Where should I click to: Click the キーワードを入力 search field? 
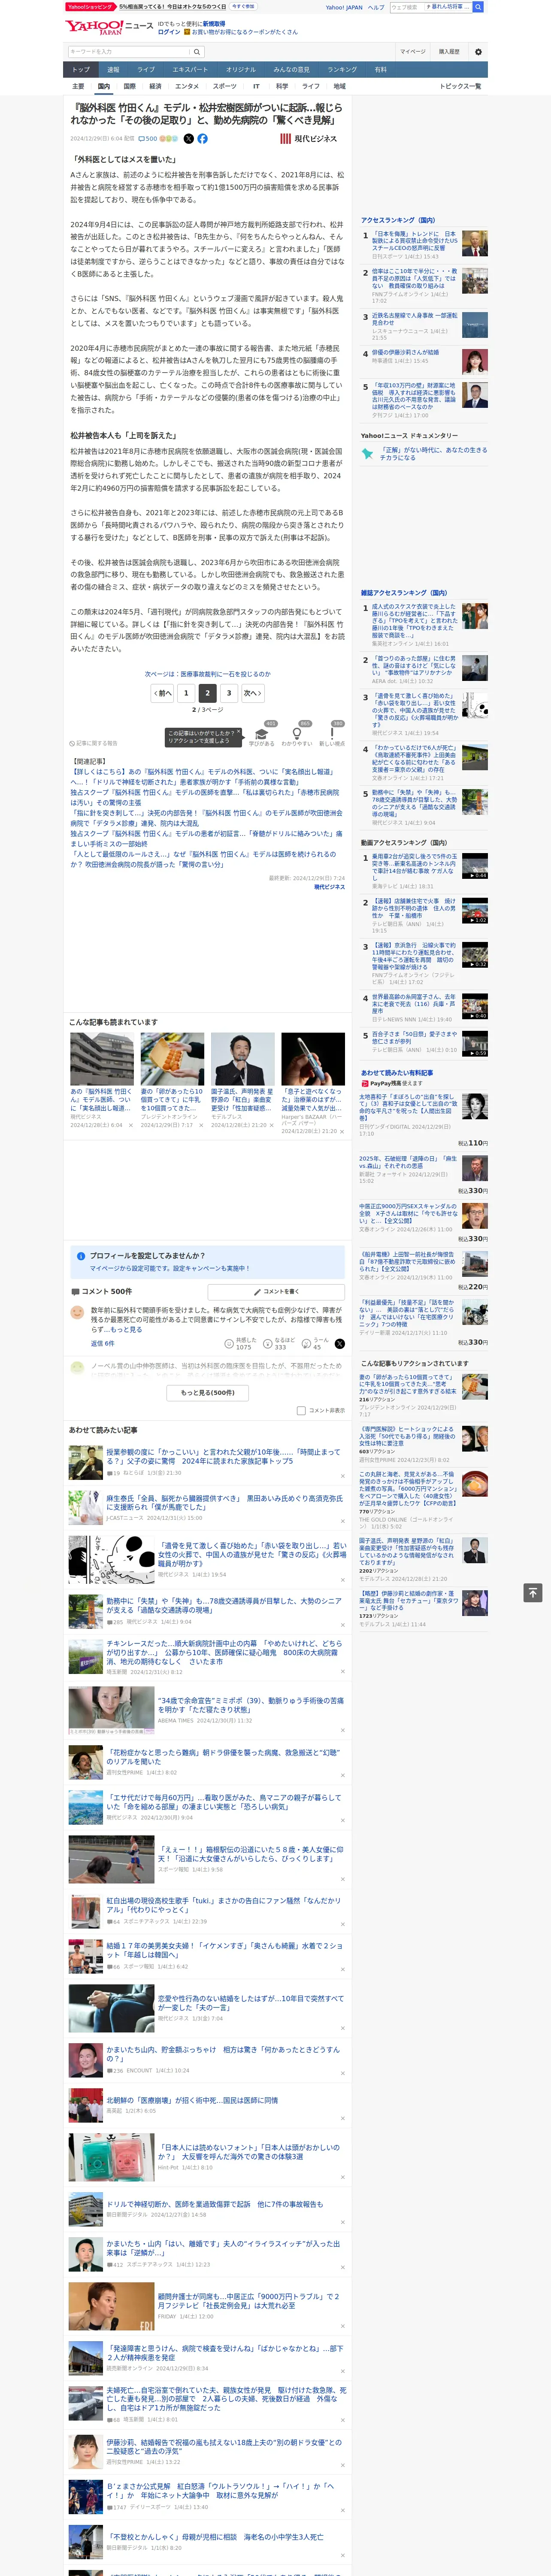click(129, 52)
